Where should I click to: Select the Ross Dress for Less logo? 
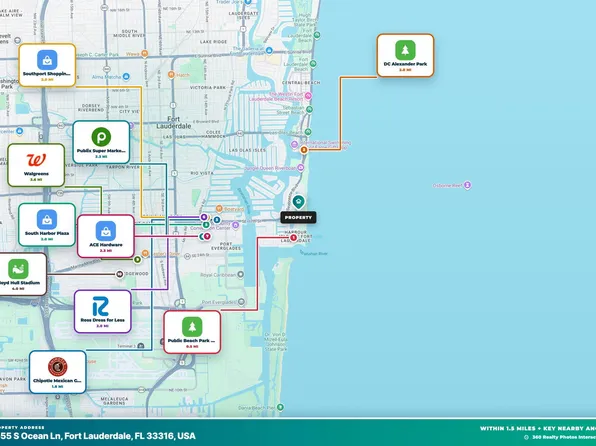coord(101,306)
